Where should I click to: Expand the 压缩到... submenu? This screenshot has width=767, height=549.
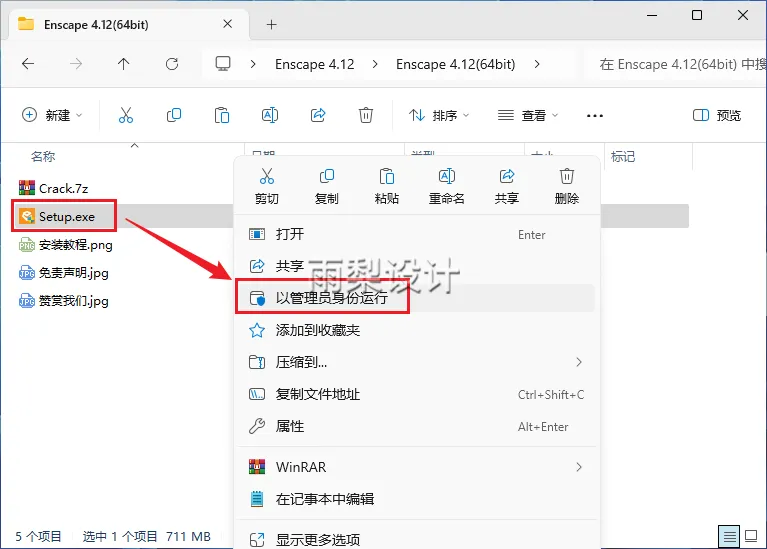[579, 362]
